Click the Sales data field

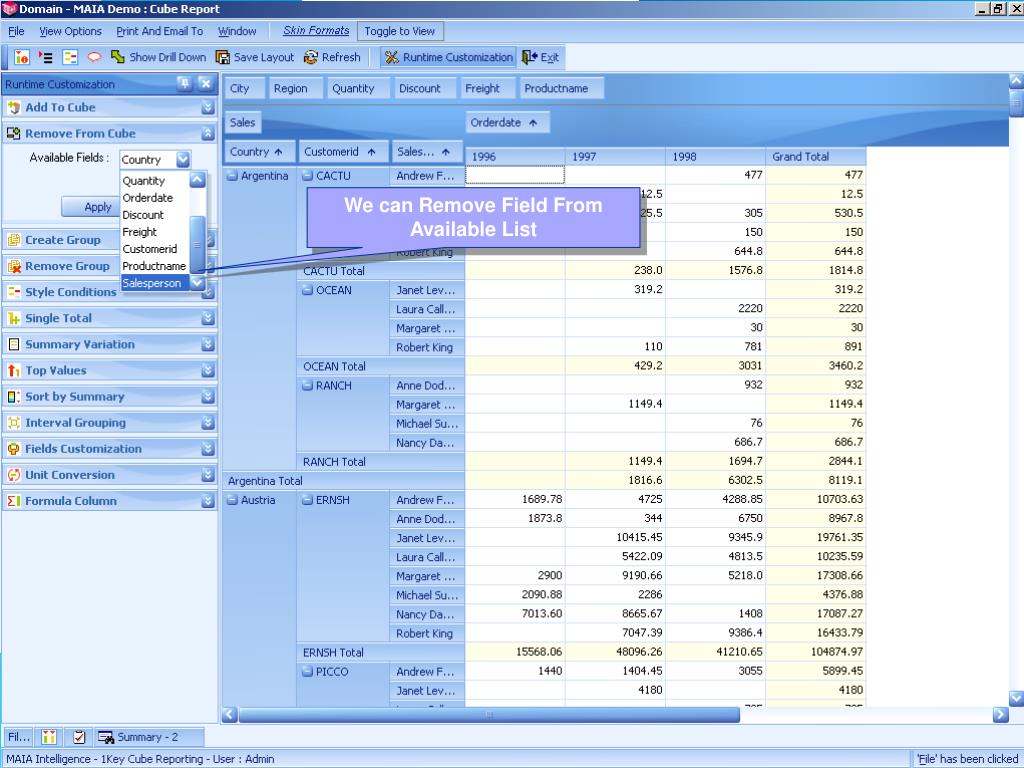coord(242,122)
